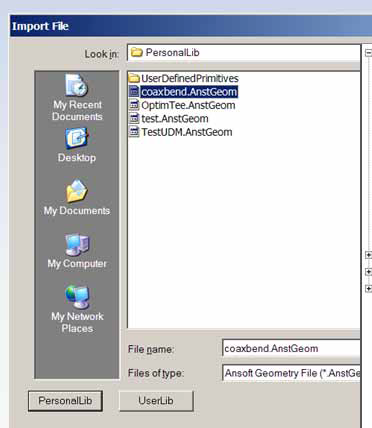Image resolution: width=372 pixels, height=428 pixels.
Task: Open the Look in folder dropdown
Action: 244,53
